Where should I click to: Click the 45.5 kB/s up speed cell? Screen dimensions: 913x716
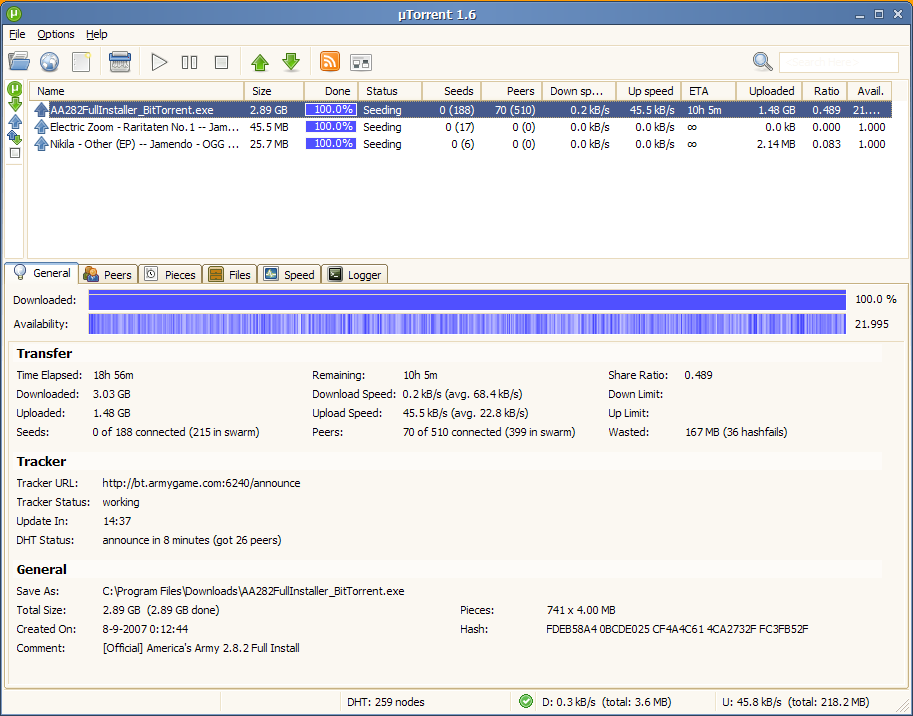pos(652,109)
